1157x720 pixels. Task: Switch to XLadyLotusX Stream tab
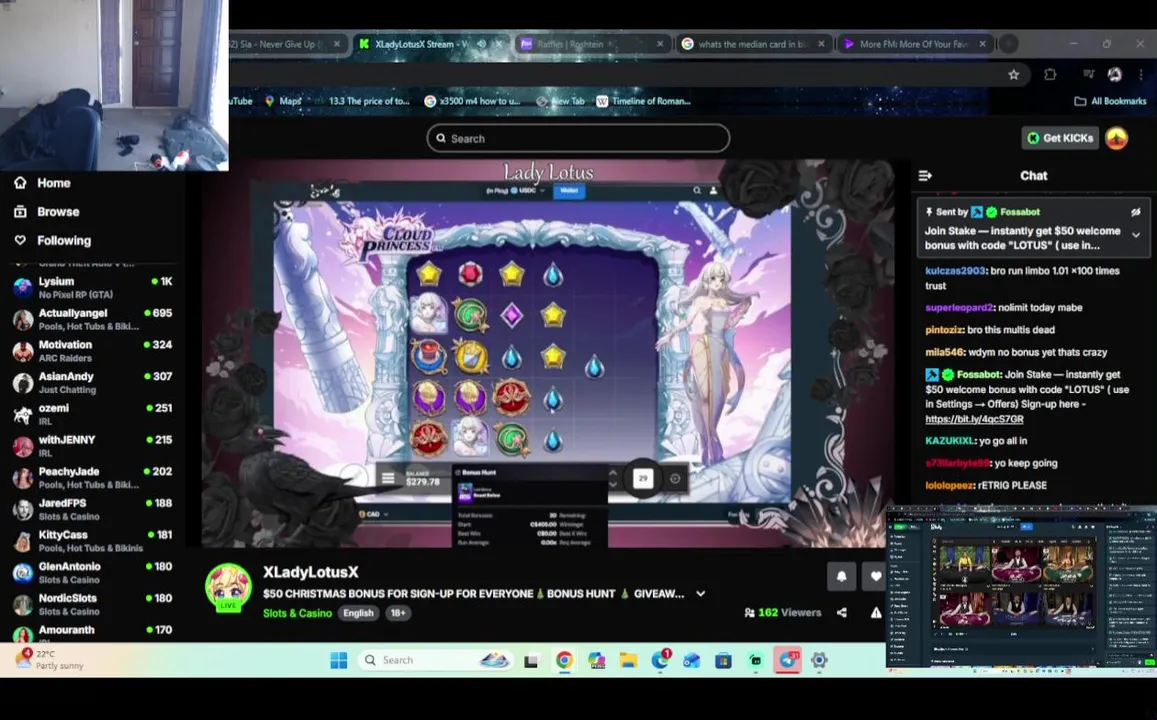point(431,44)
